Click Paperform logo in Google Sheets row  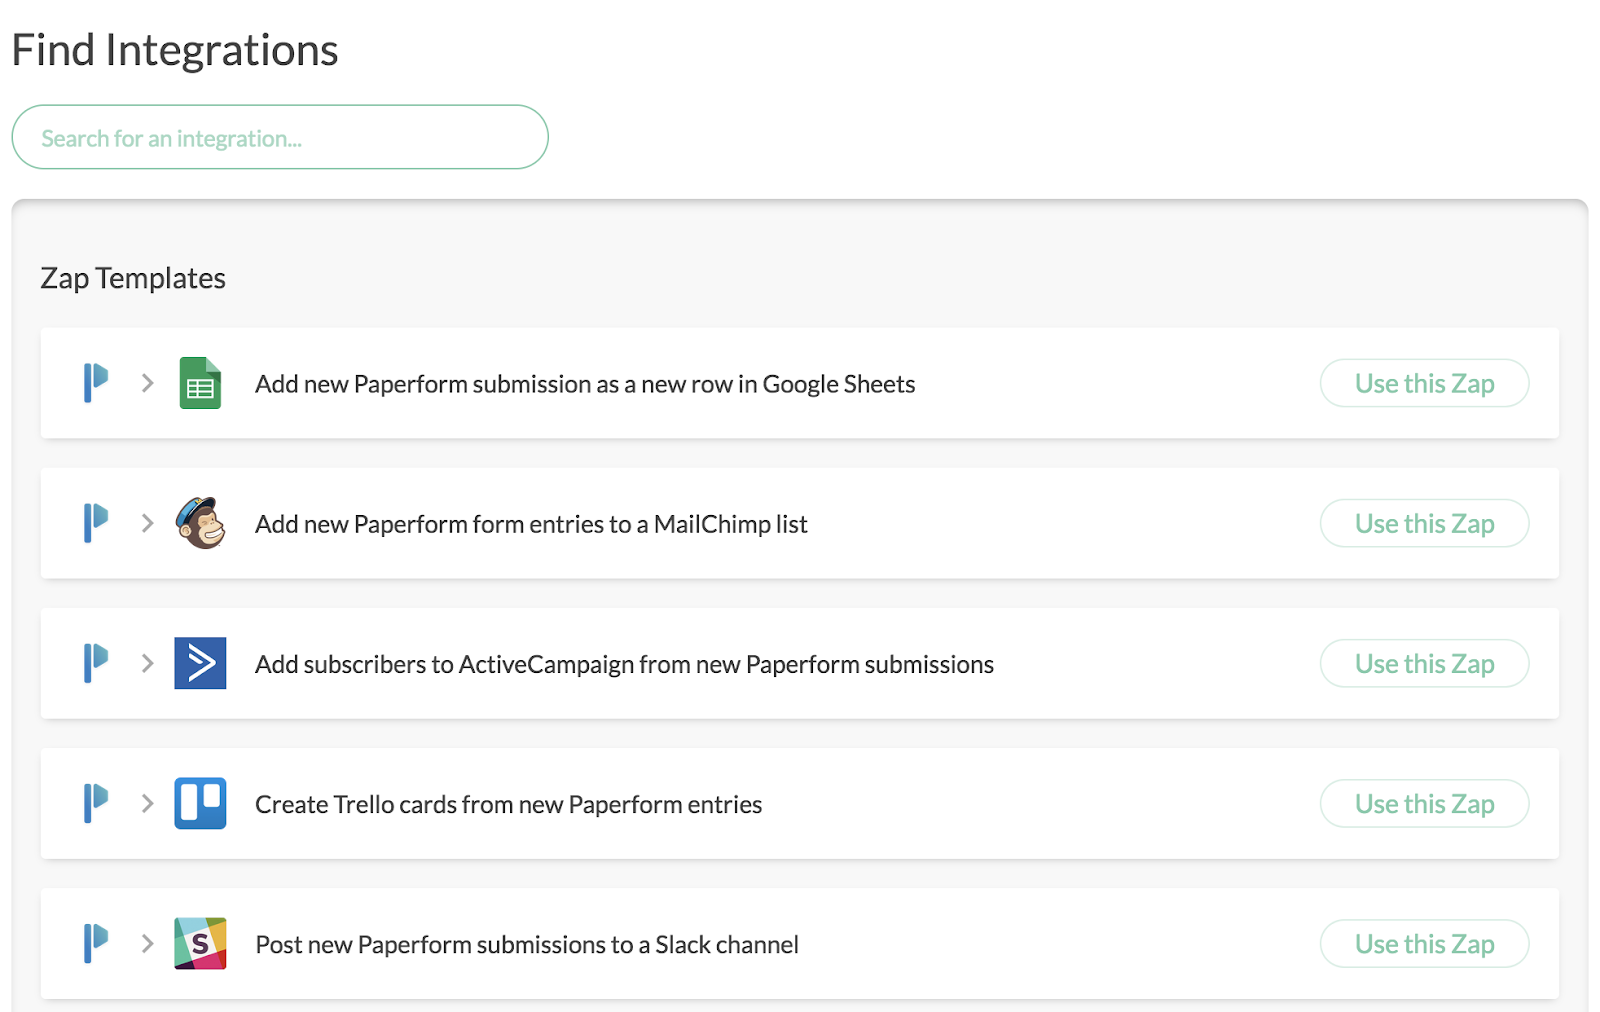point(96,383)
